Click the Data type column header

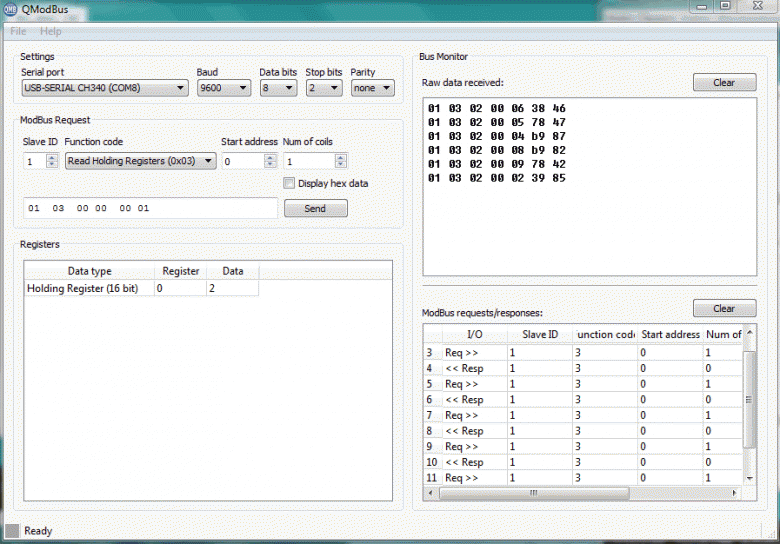click(x=90, y=271)
